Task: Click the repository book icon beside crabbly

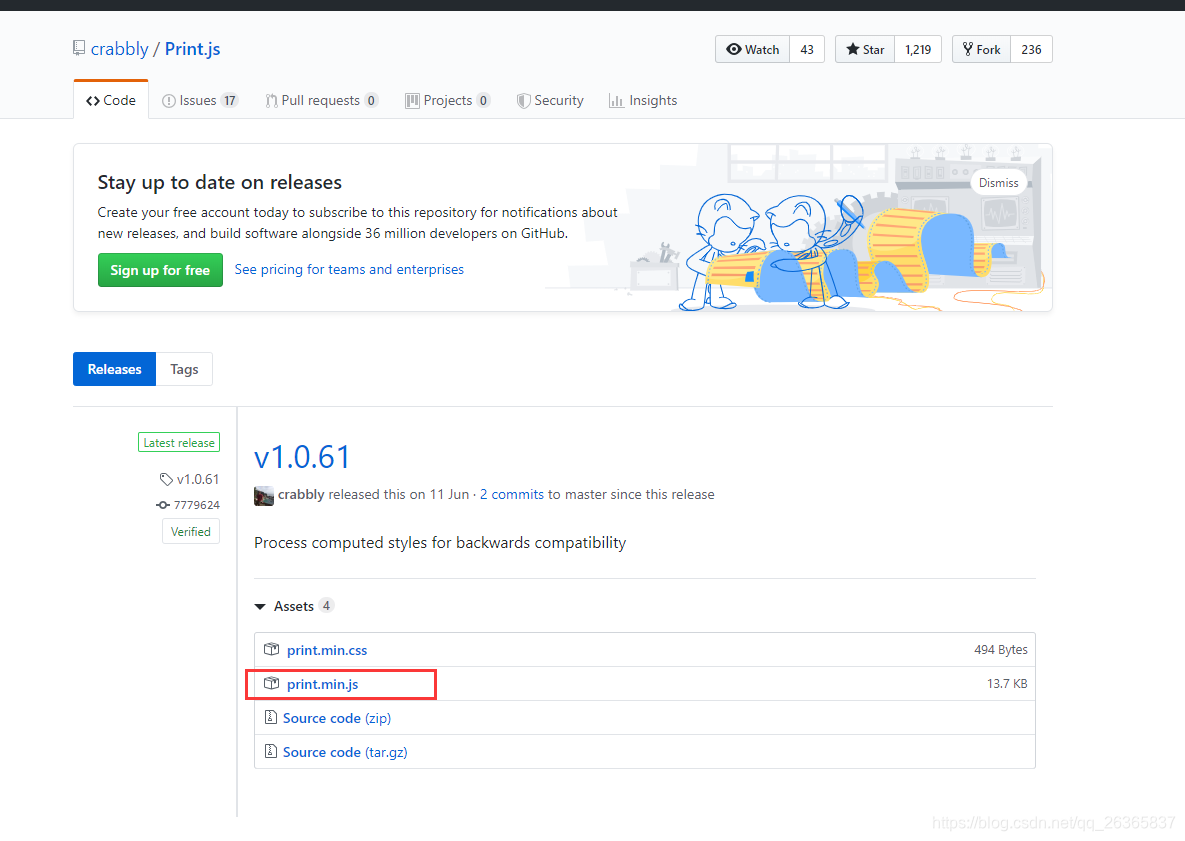Action: 79,48
